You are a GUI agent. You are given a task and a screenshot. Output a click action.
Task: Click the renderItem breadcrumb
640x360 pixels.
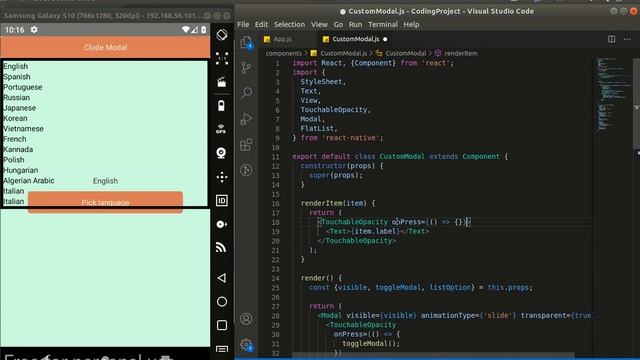point(456,53)
